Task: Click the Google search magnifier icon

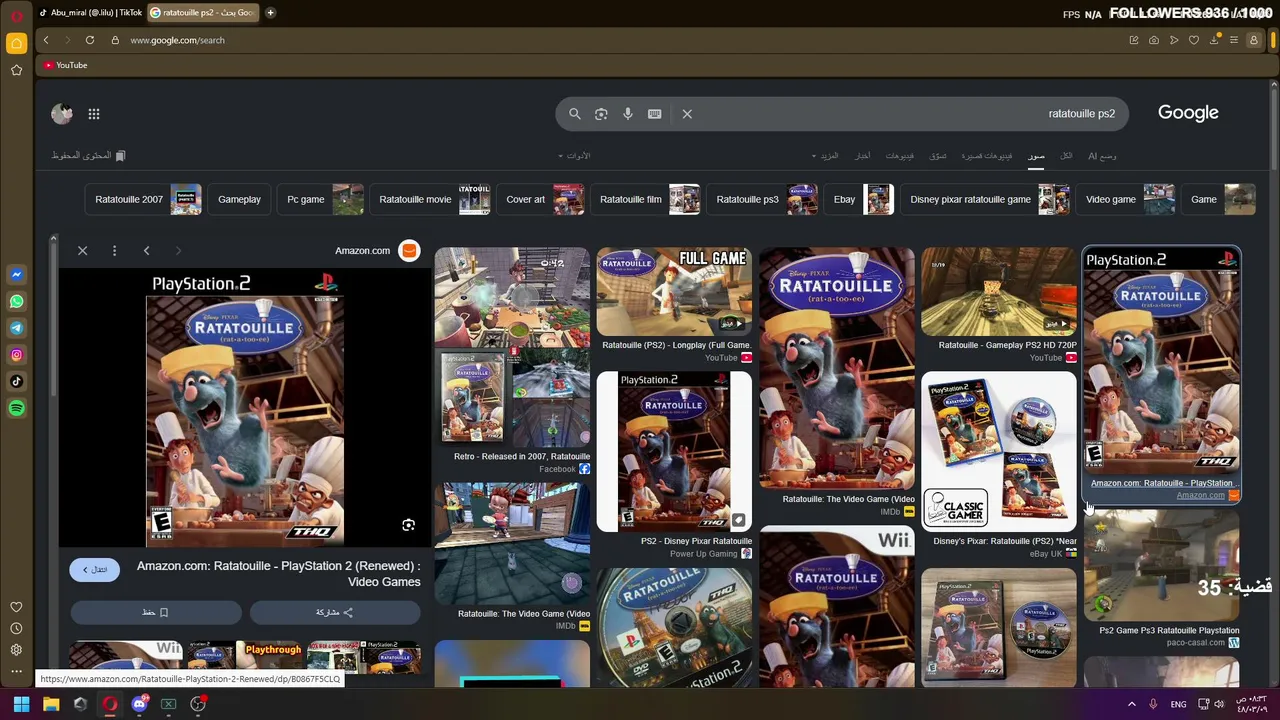Action: (575, 114)
